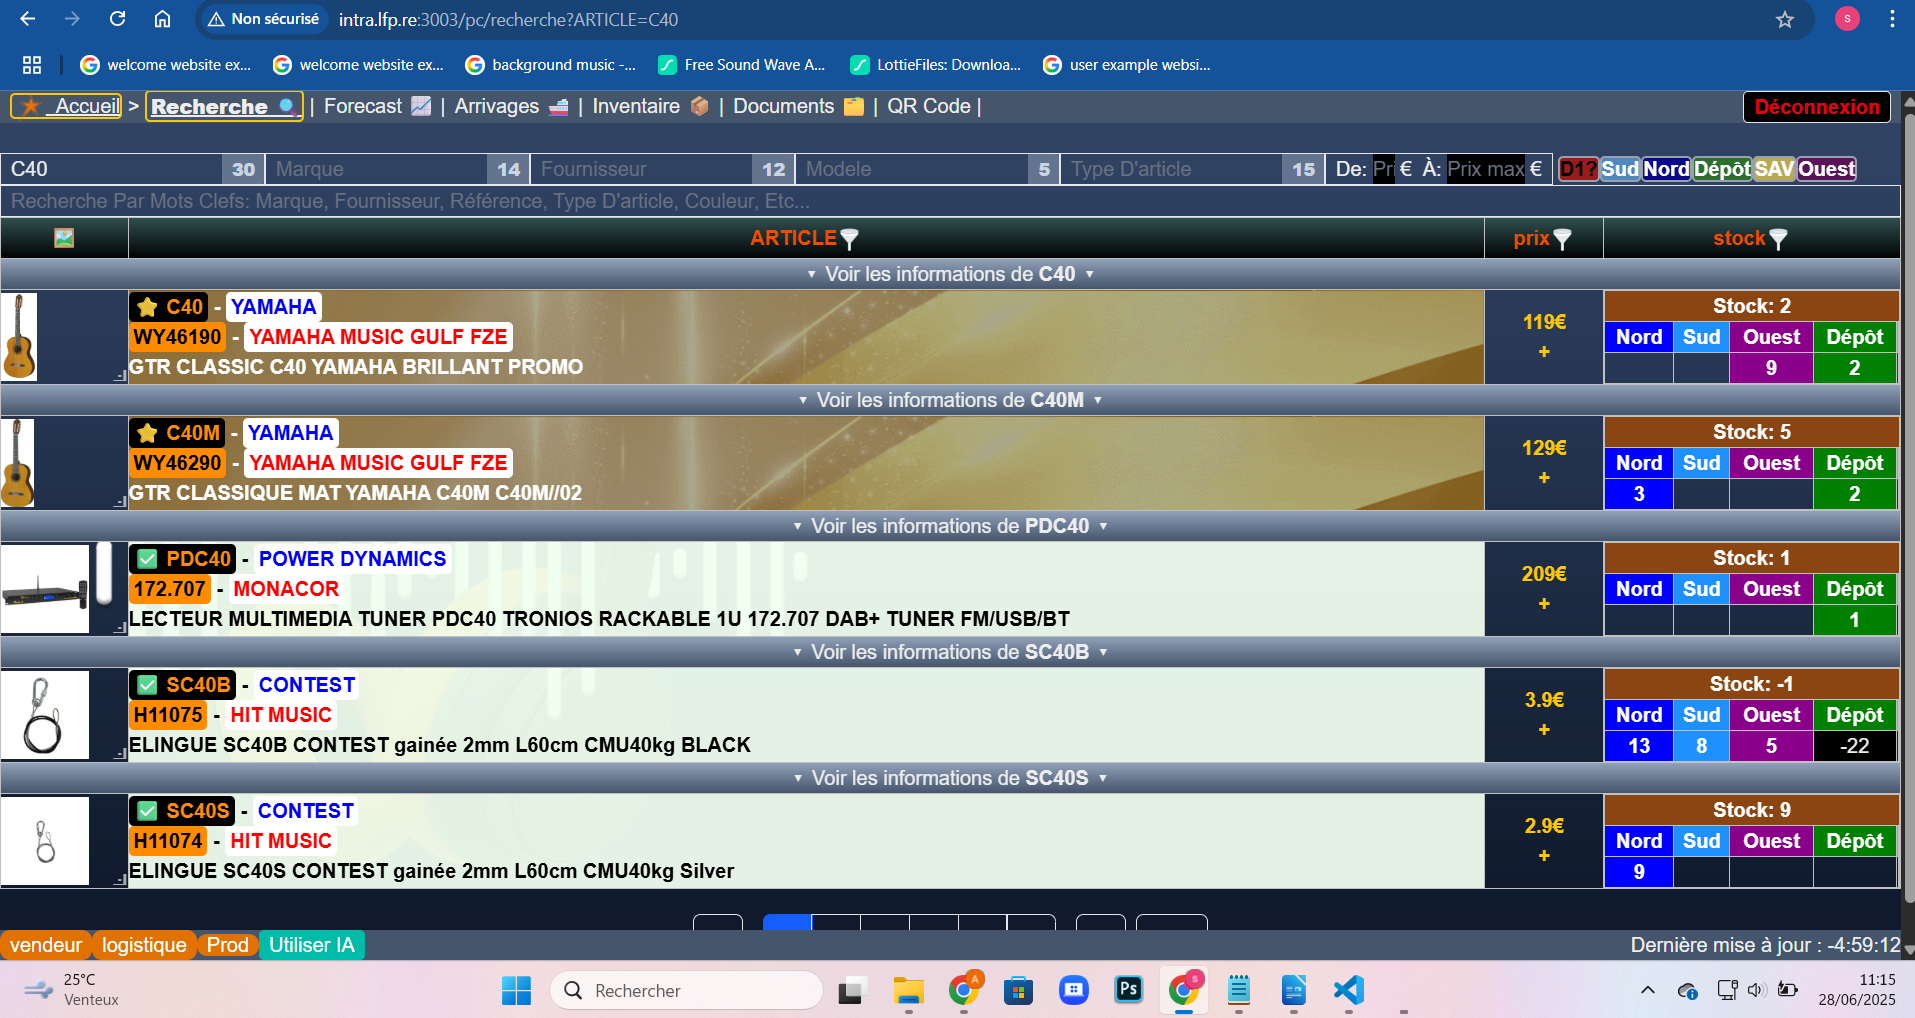Toggle the SAV store filter
Viewport: 1915px width, 1018px height.
1773,169
